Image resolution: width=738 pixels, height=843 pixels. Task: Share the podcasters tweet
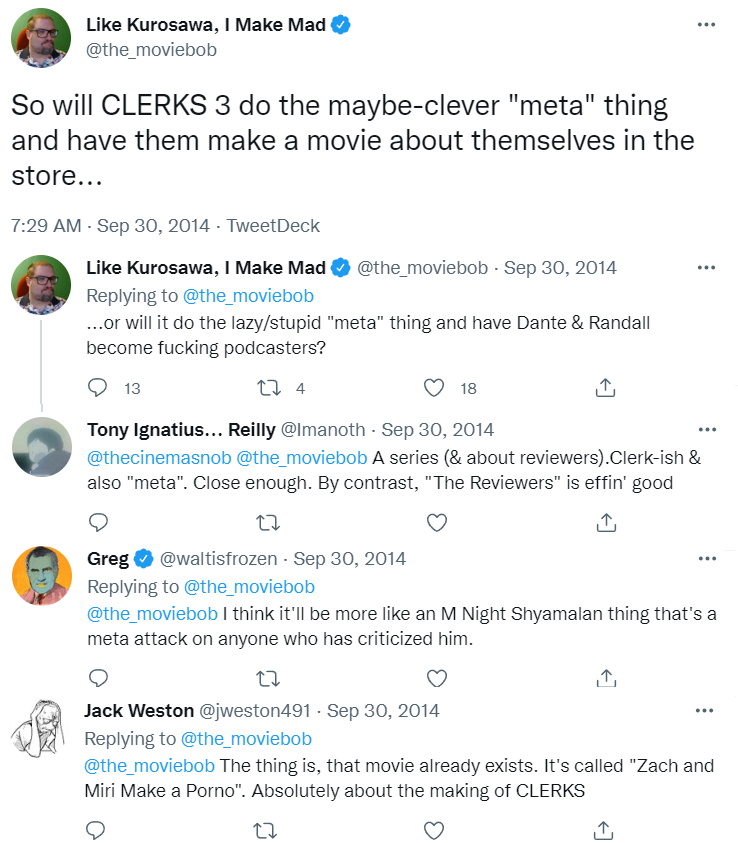605,388
